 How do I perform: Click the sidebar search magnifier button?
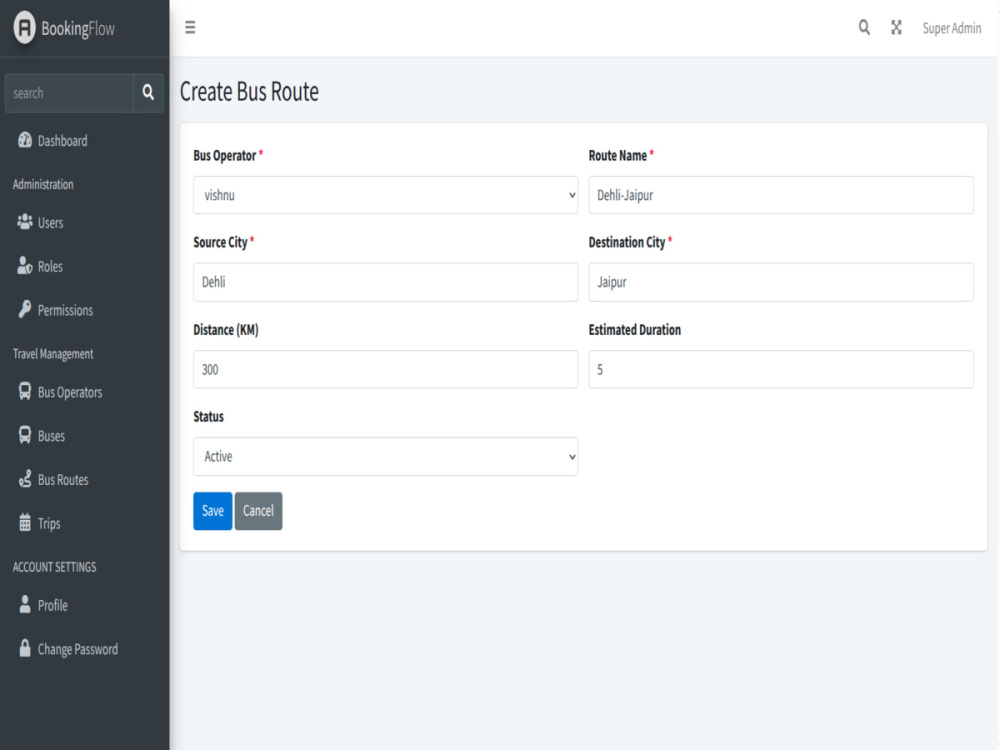click(148, 92)
